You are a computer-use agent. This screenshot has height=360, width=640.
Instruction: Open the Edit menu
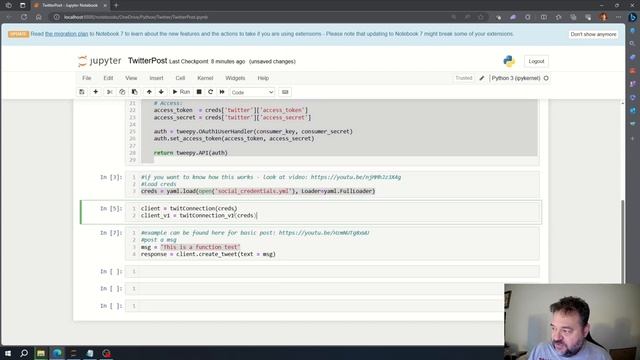click(x=108, y=78)
